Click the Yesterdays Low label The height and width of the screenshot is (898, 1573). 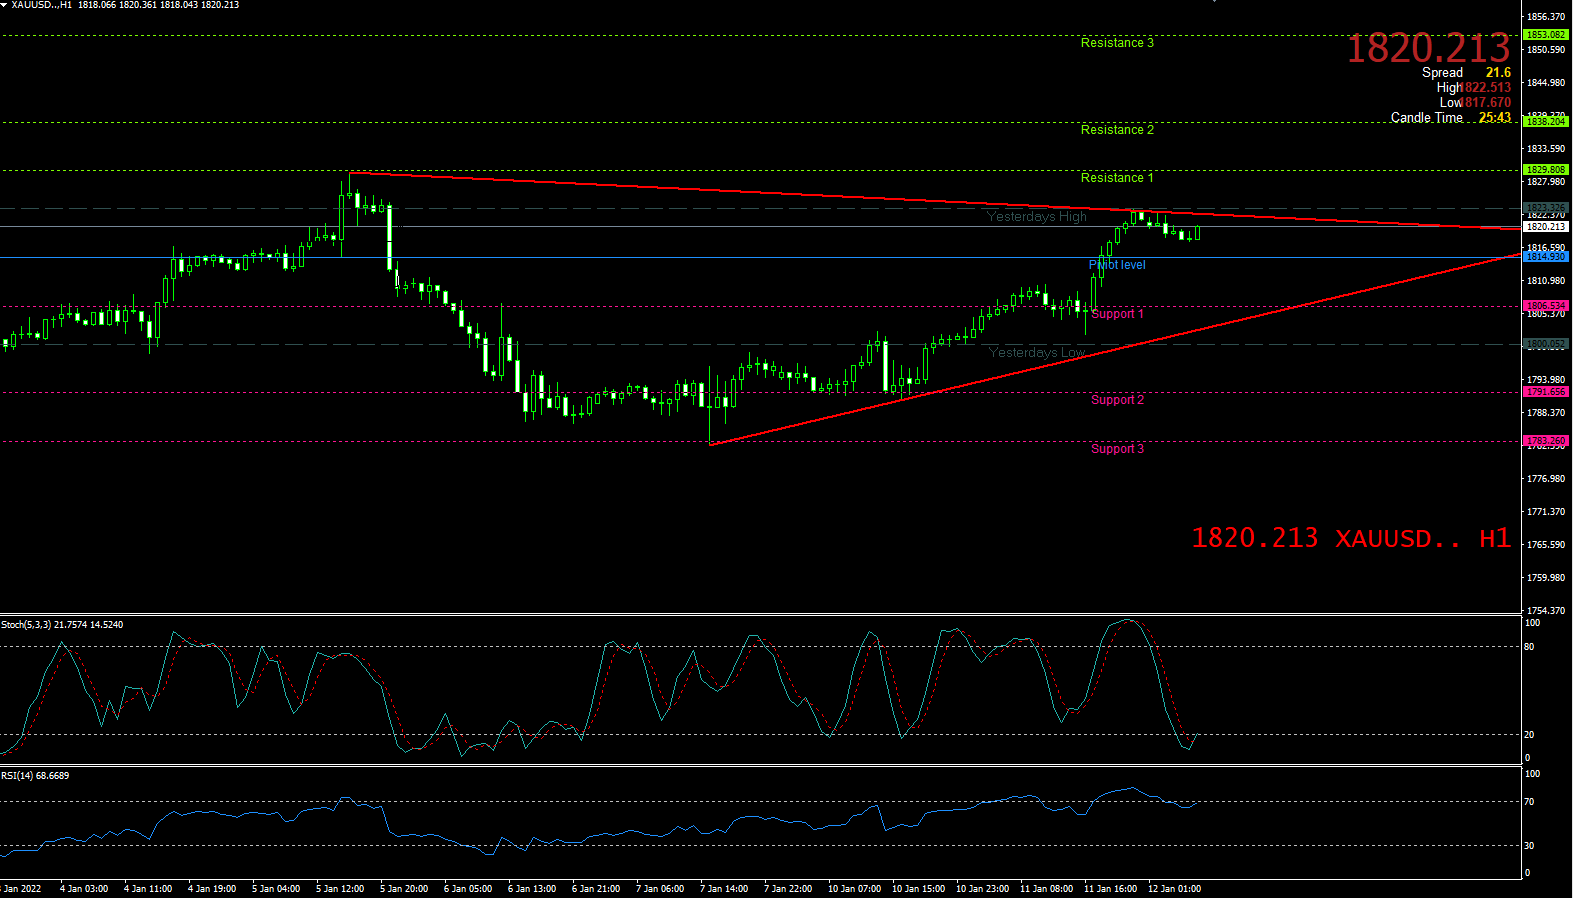1036,353
